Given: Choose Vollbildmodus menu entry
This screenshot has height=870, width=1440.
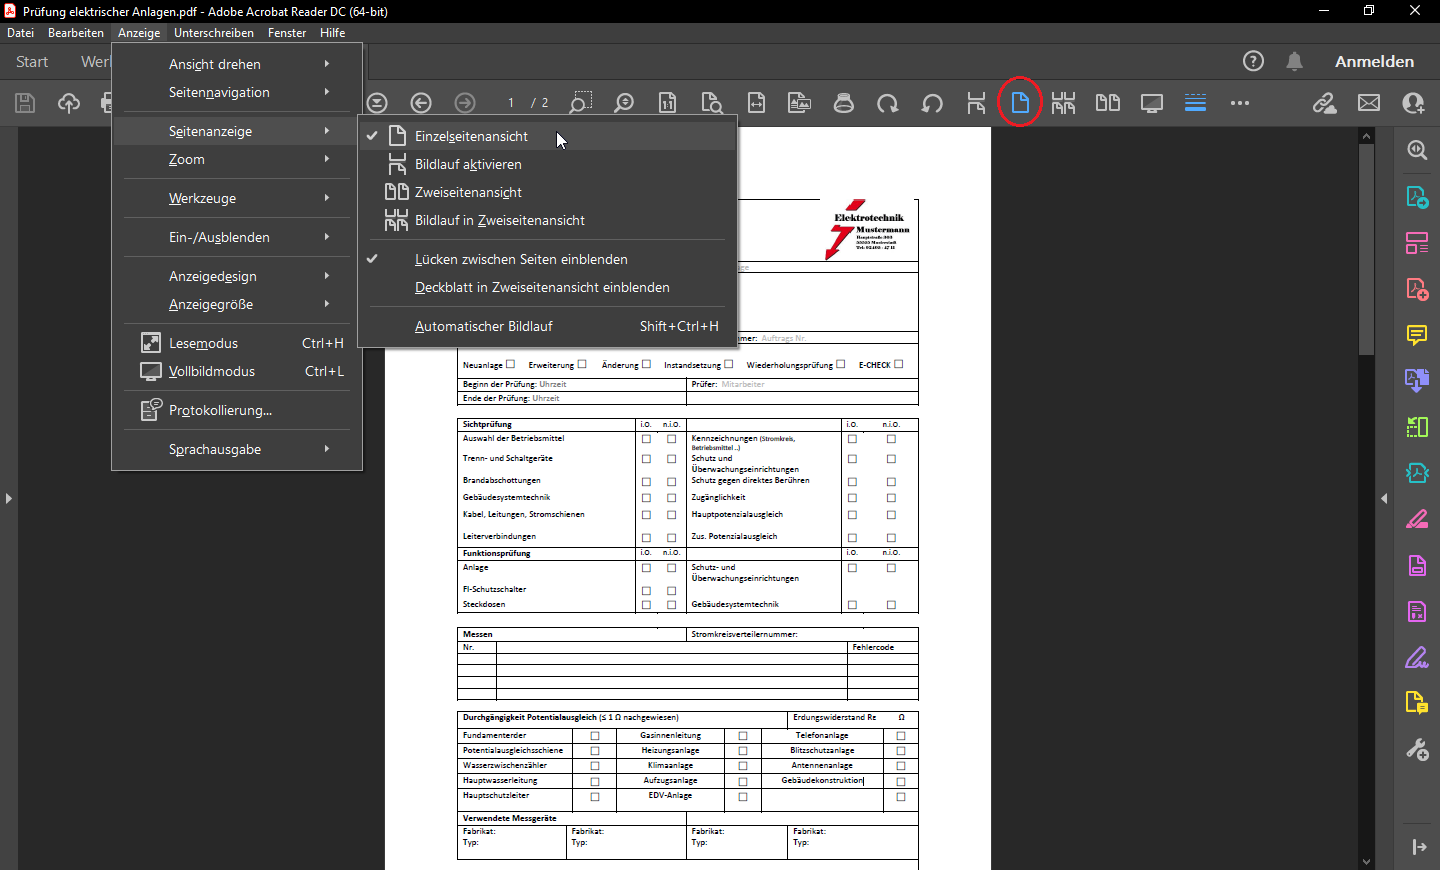Looking at the screenshot, I should 212,371.
